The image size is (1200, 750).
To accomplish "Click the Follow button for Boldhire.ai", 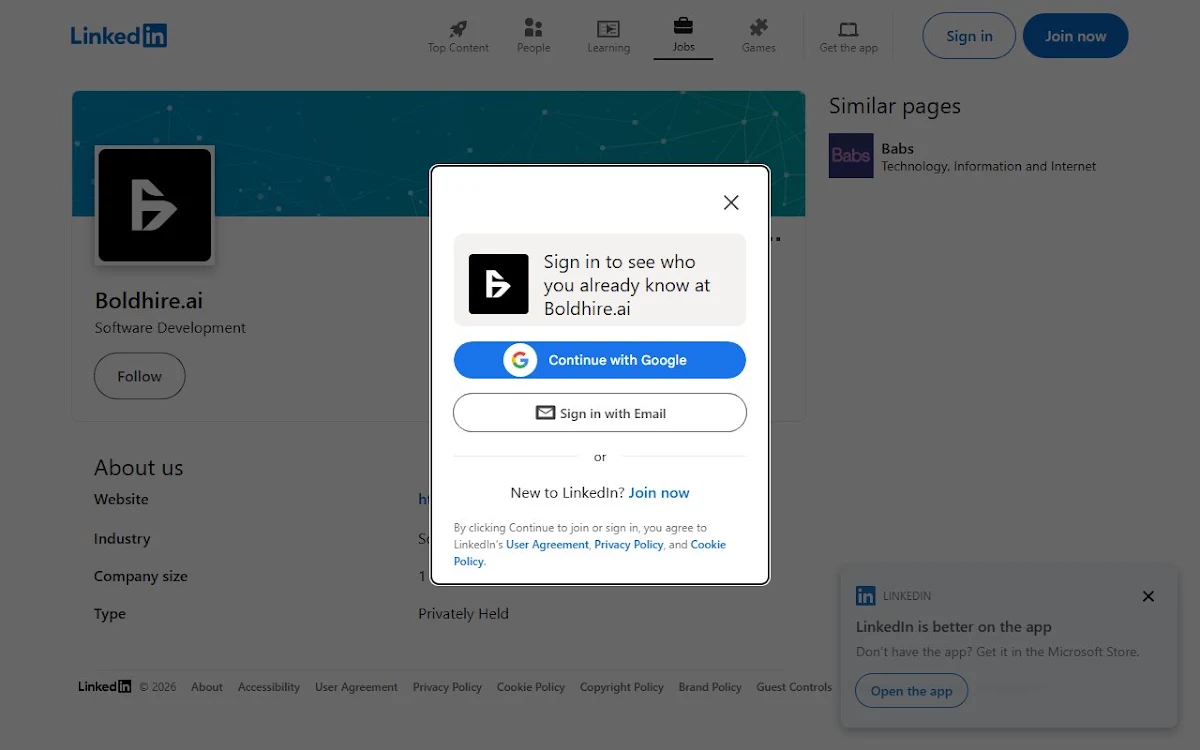I will (x=139, y=376).
